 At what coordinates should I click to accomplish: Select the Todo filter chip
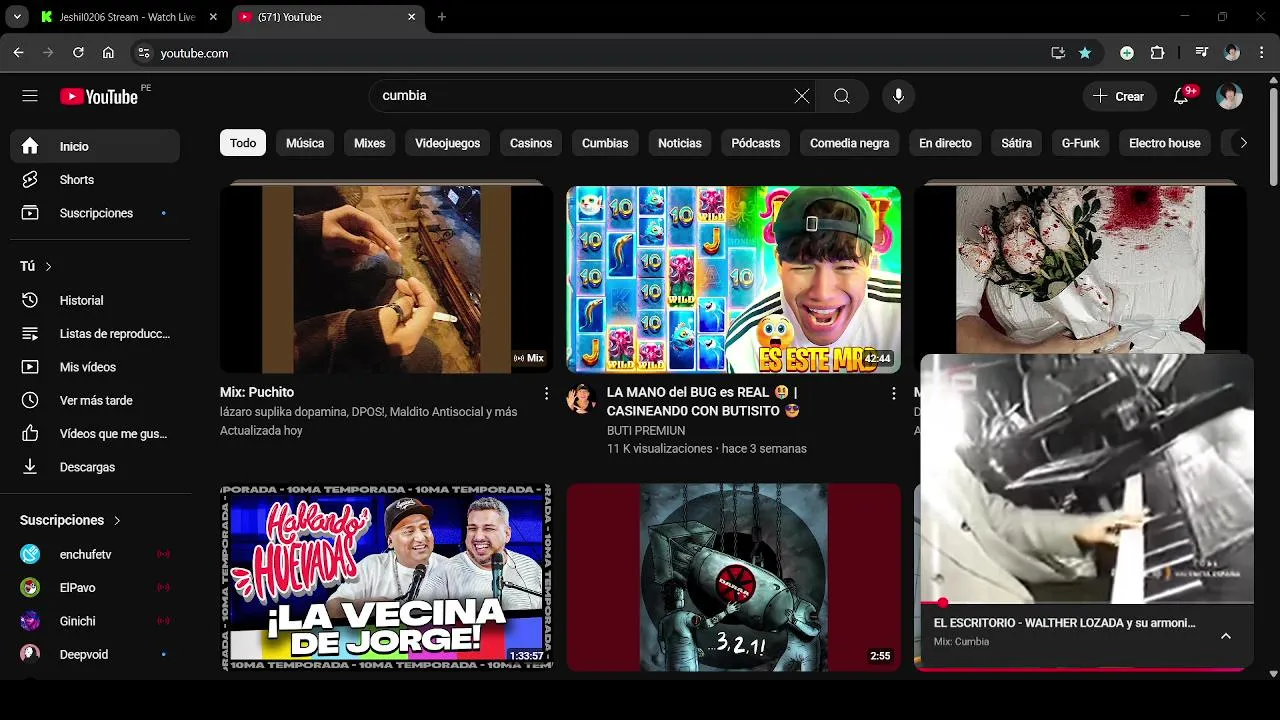click(243, 143)
